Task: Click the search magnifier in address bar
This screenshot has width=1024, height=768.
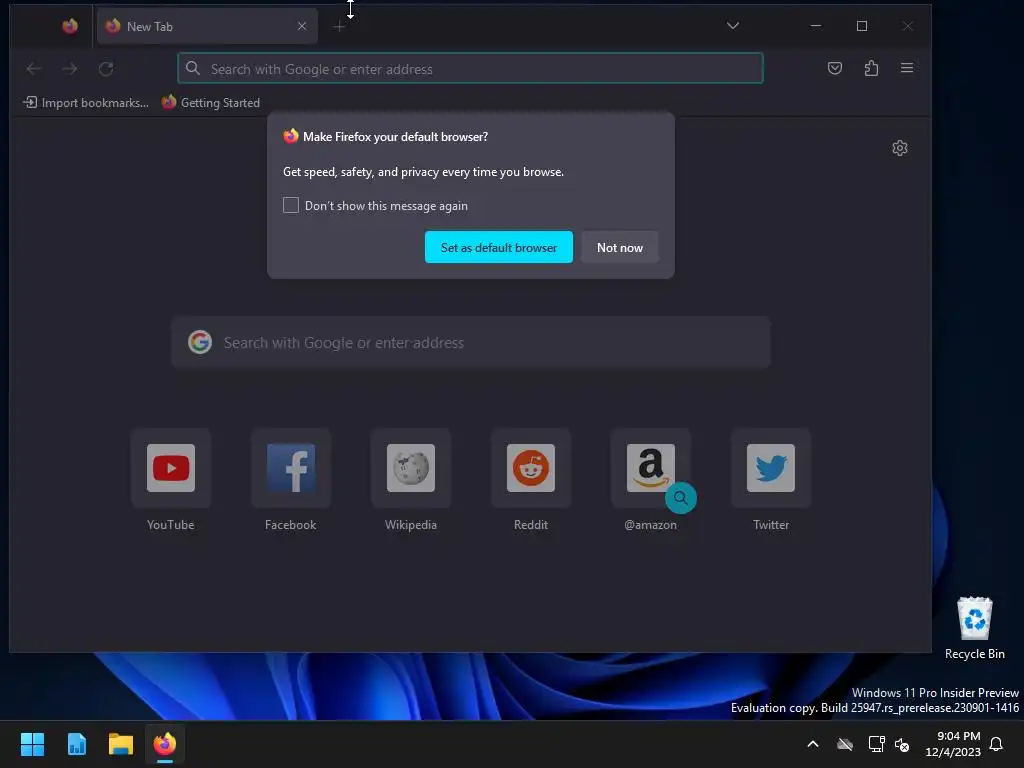Action: coord(193,68)
